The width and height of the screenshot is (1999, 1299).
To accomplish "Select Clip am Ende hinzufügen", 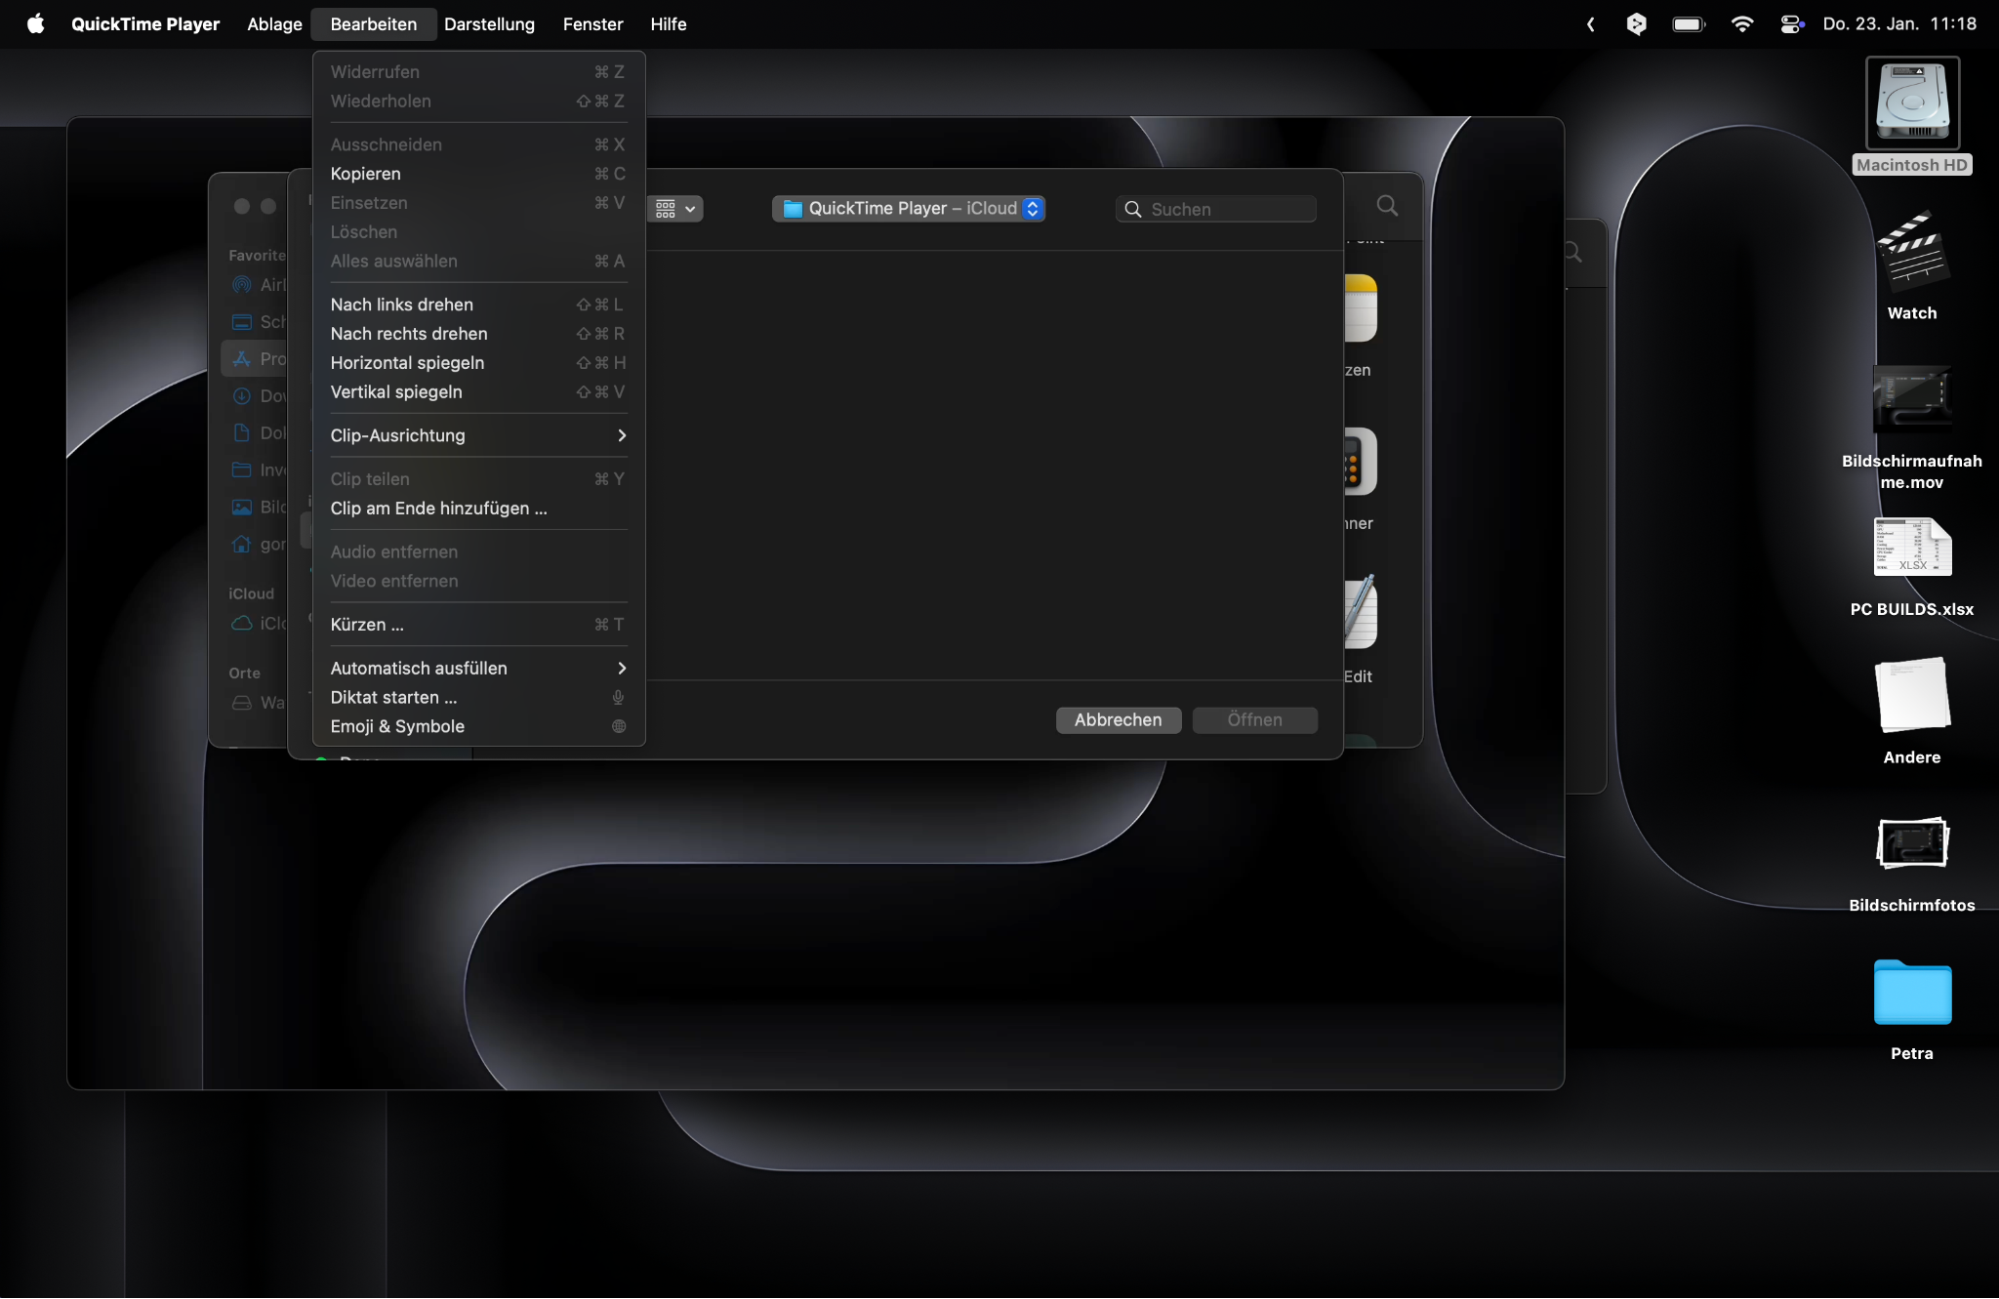I will (478, 509).
